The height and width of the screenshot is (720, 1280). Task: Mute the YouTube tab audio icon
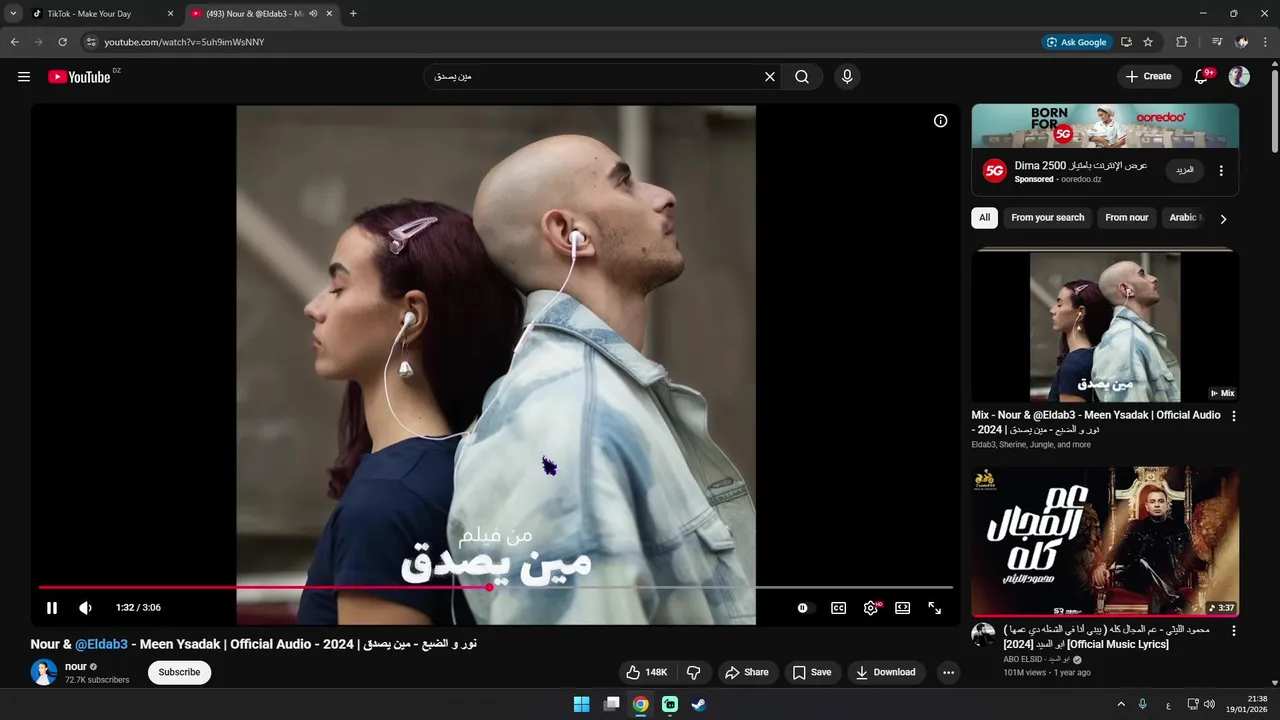click(x=313, y=14)
